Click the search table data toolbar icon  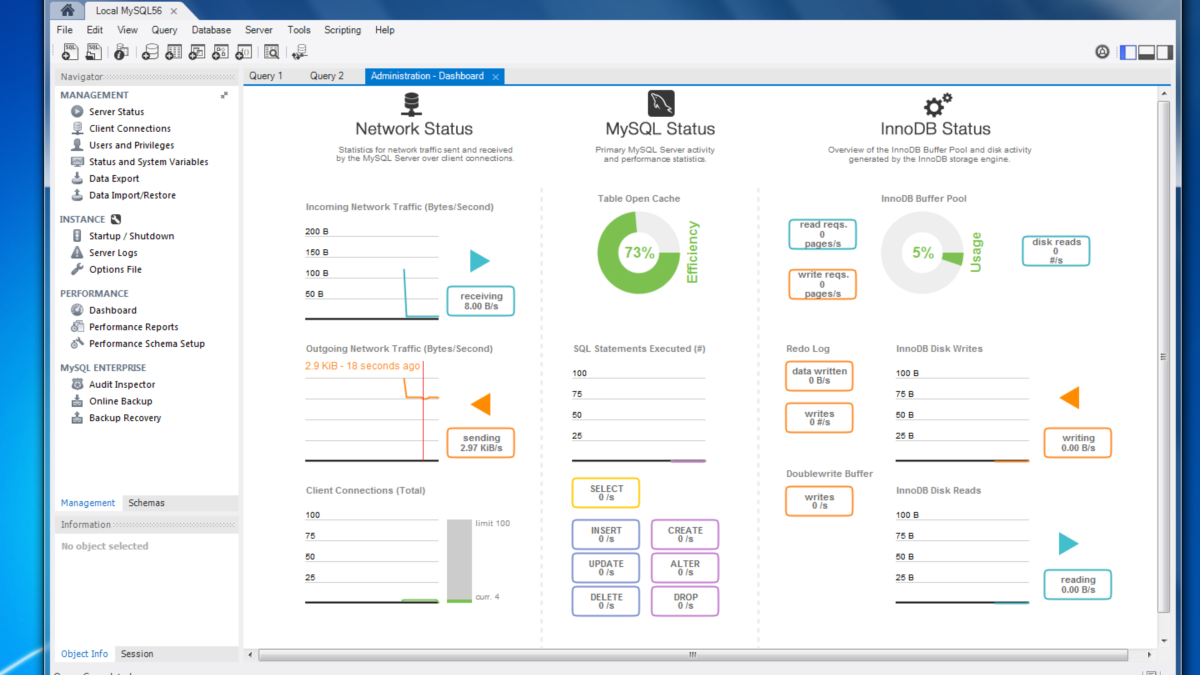click(271, 52)
